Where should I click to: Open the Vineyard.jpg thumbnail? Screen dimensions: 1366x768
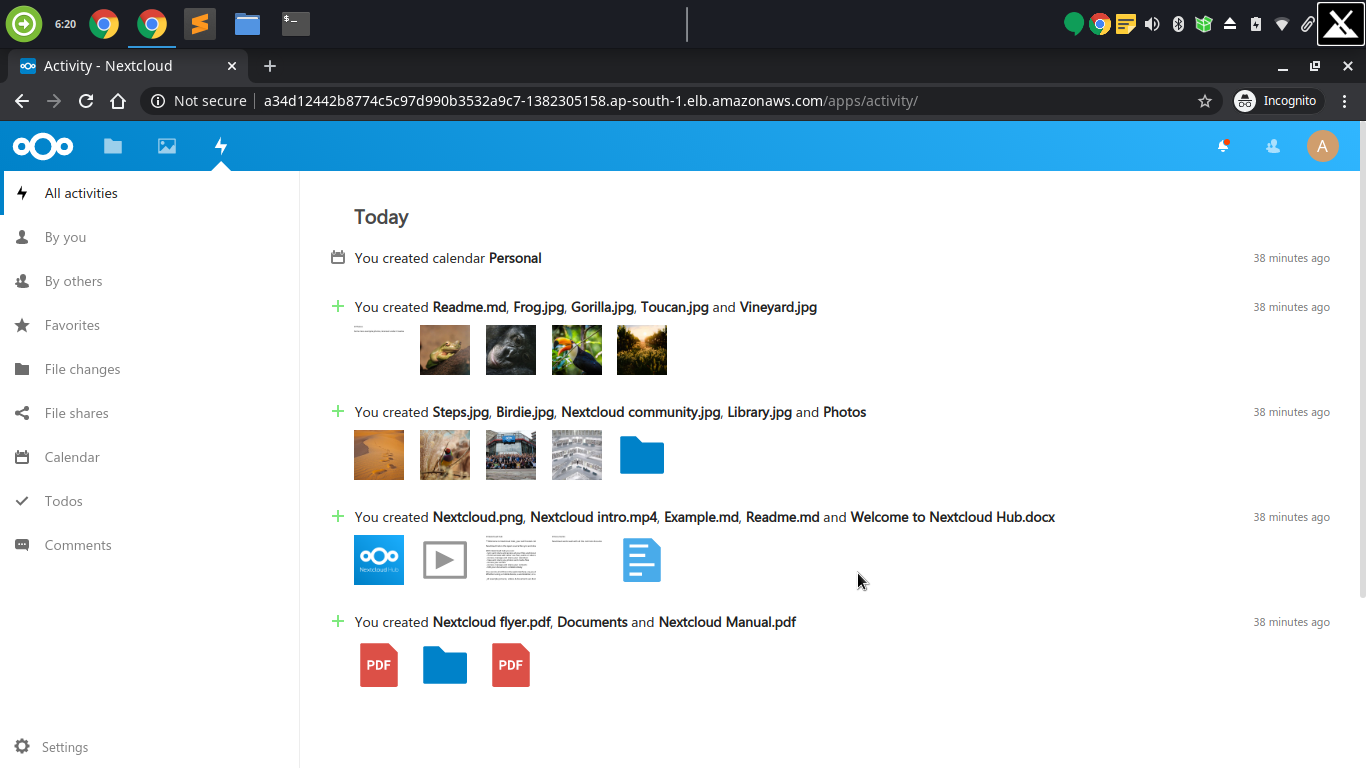(642, 350)
